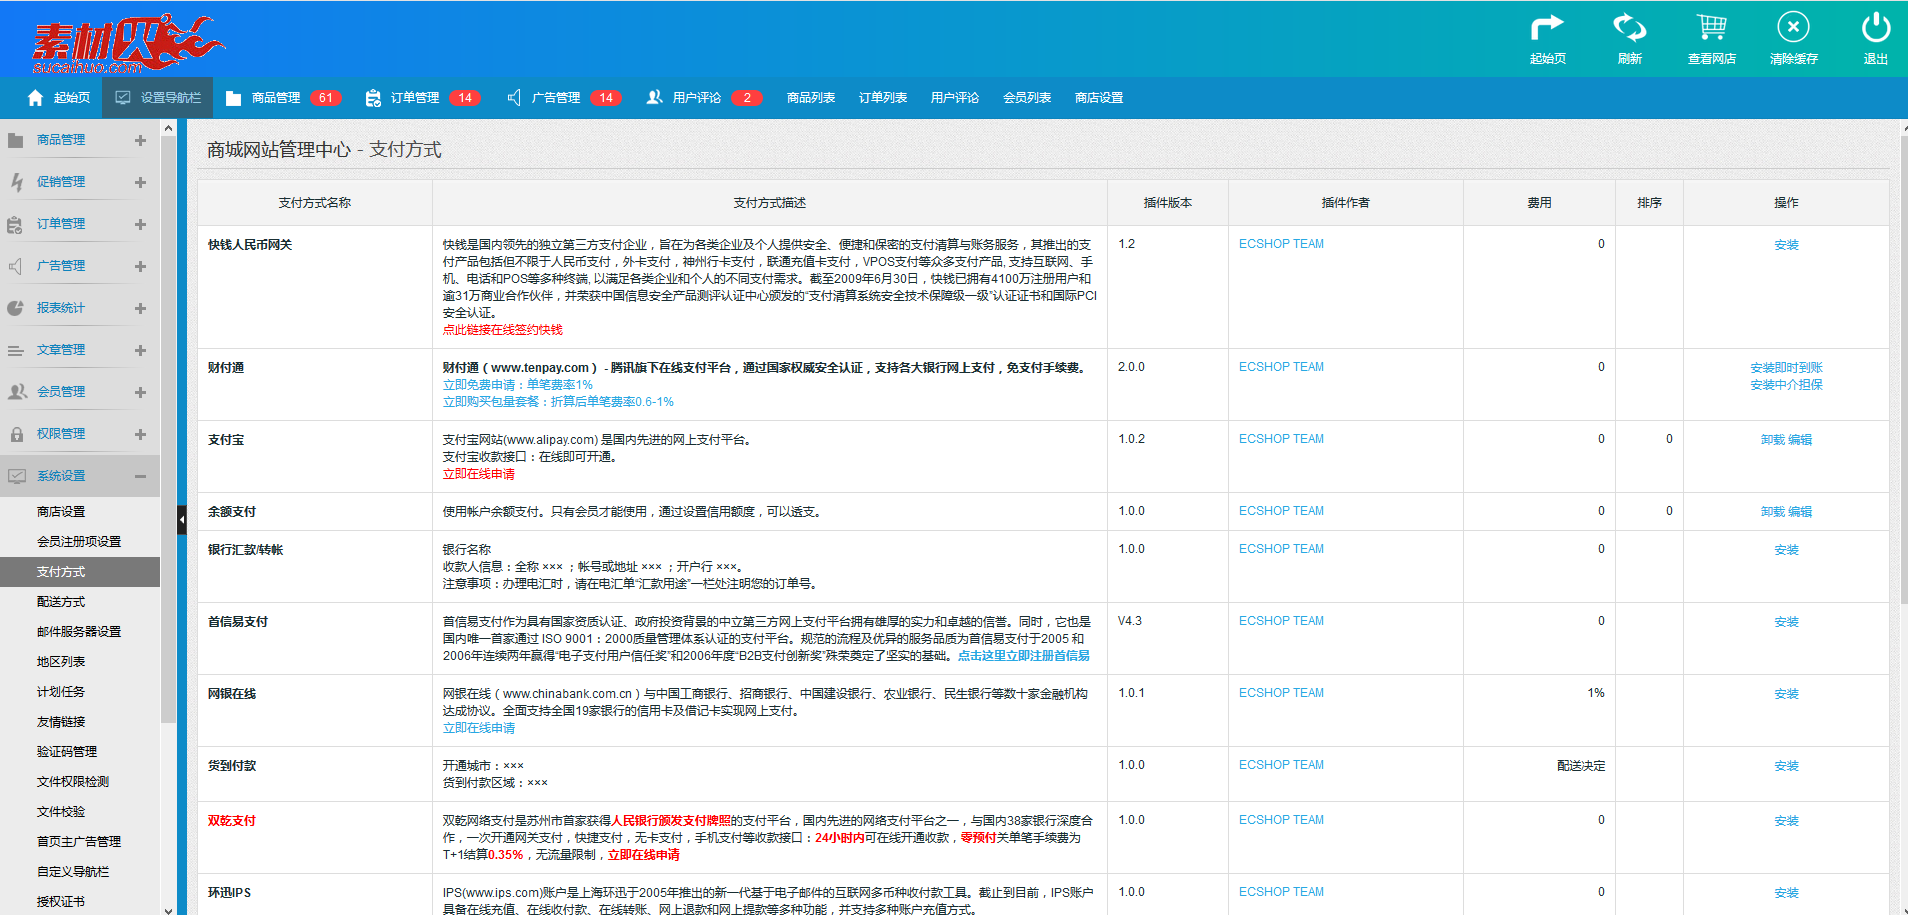Screen dimensions: 1908x915
Task: Click the sidebar 系统设置 monitor icon
Action: 16,476
